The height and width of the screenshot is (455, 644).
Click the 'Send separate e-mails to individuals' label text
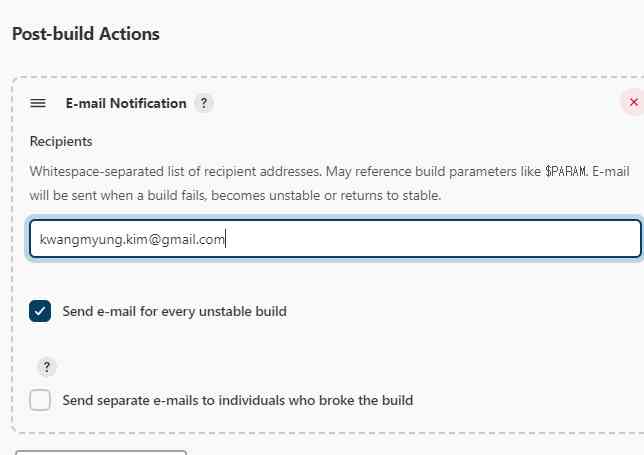(237, 400)
